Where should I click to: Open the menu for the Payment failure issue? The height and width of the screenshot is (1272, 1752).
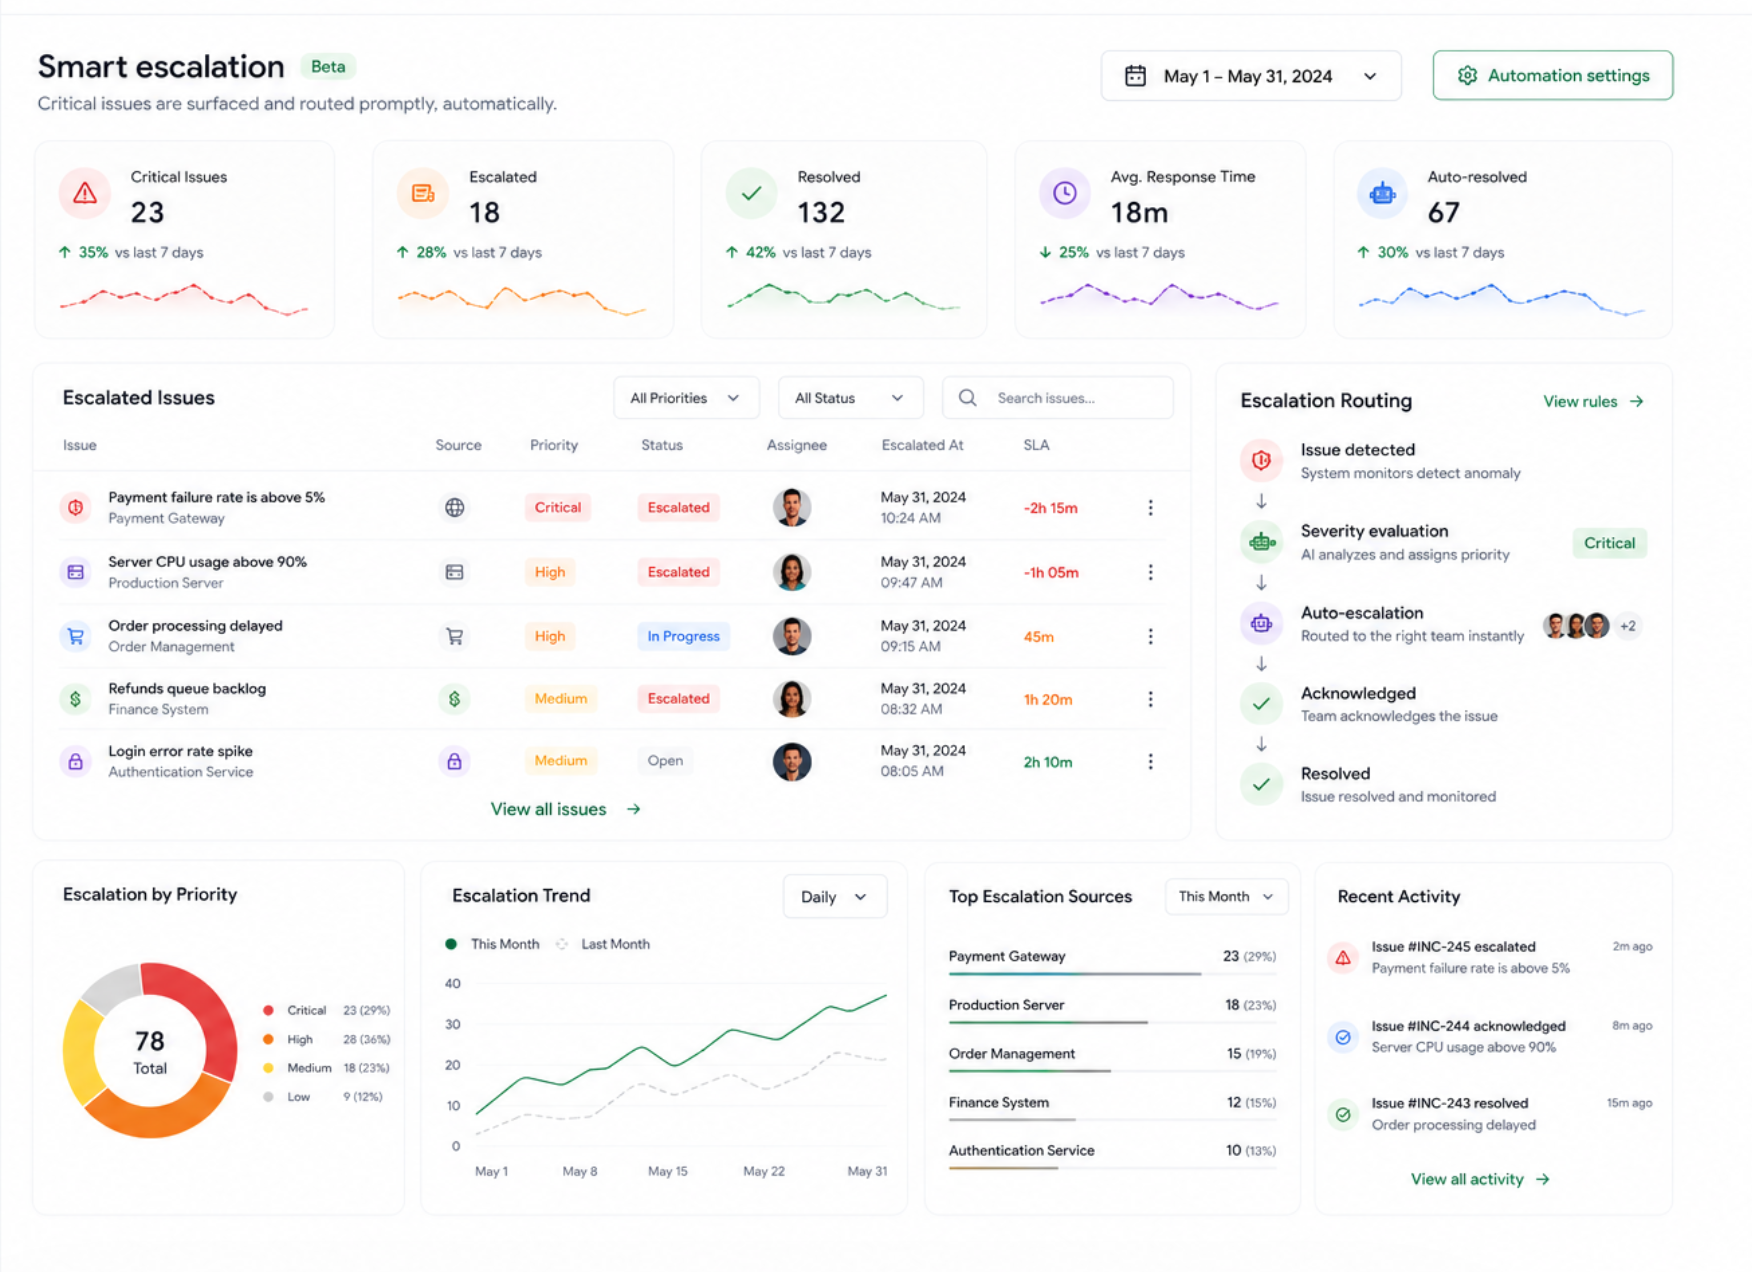click(1150, 508)
